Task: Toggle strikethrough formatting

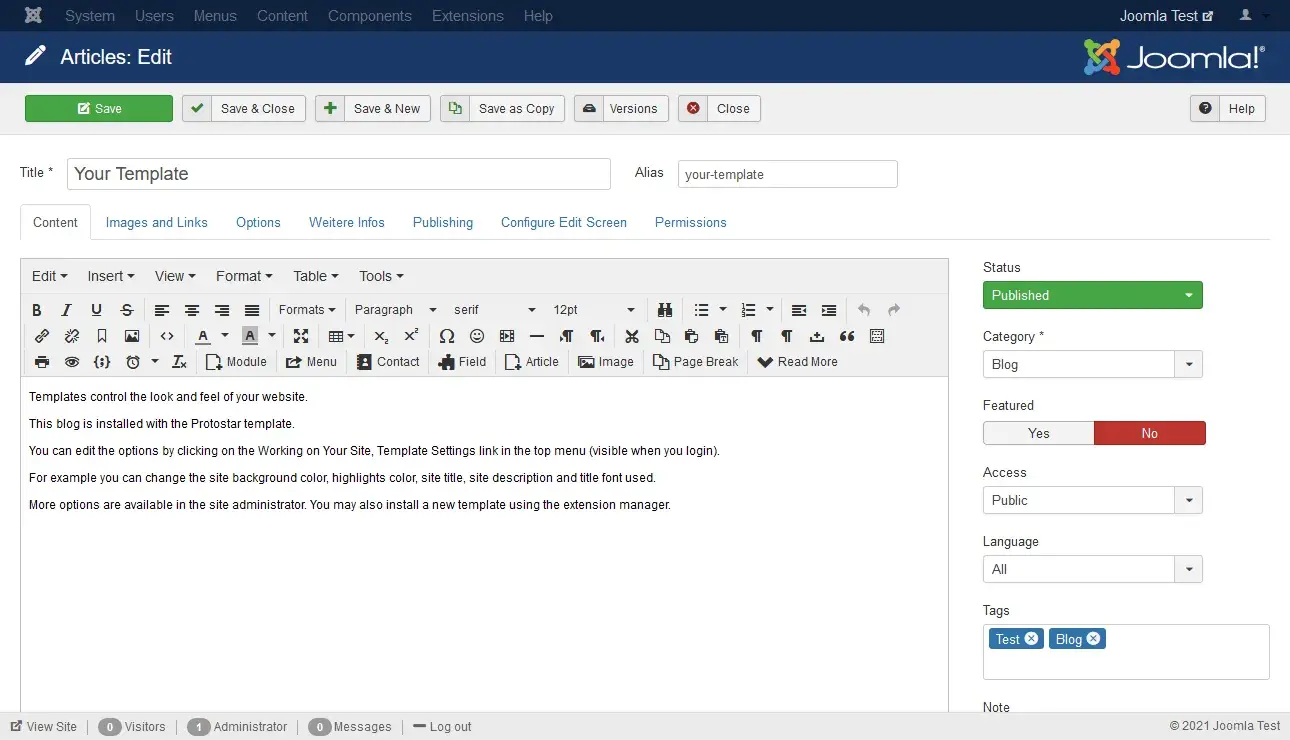Action: click(126, 310)
